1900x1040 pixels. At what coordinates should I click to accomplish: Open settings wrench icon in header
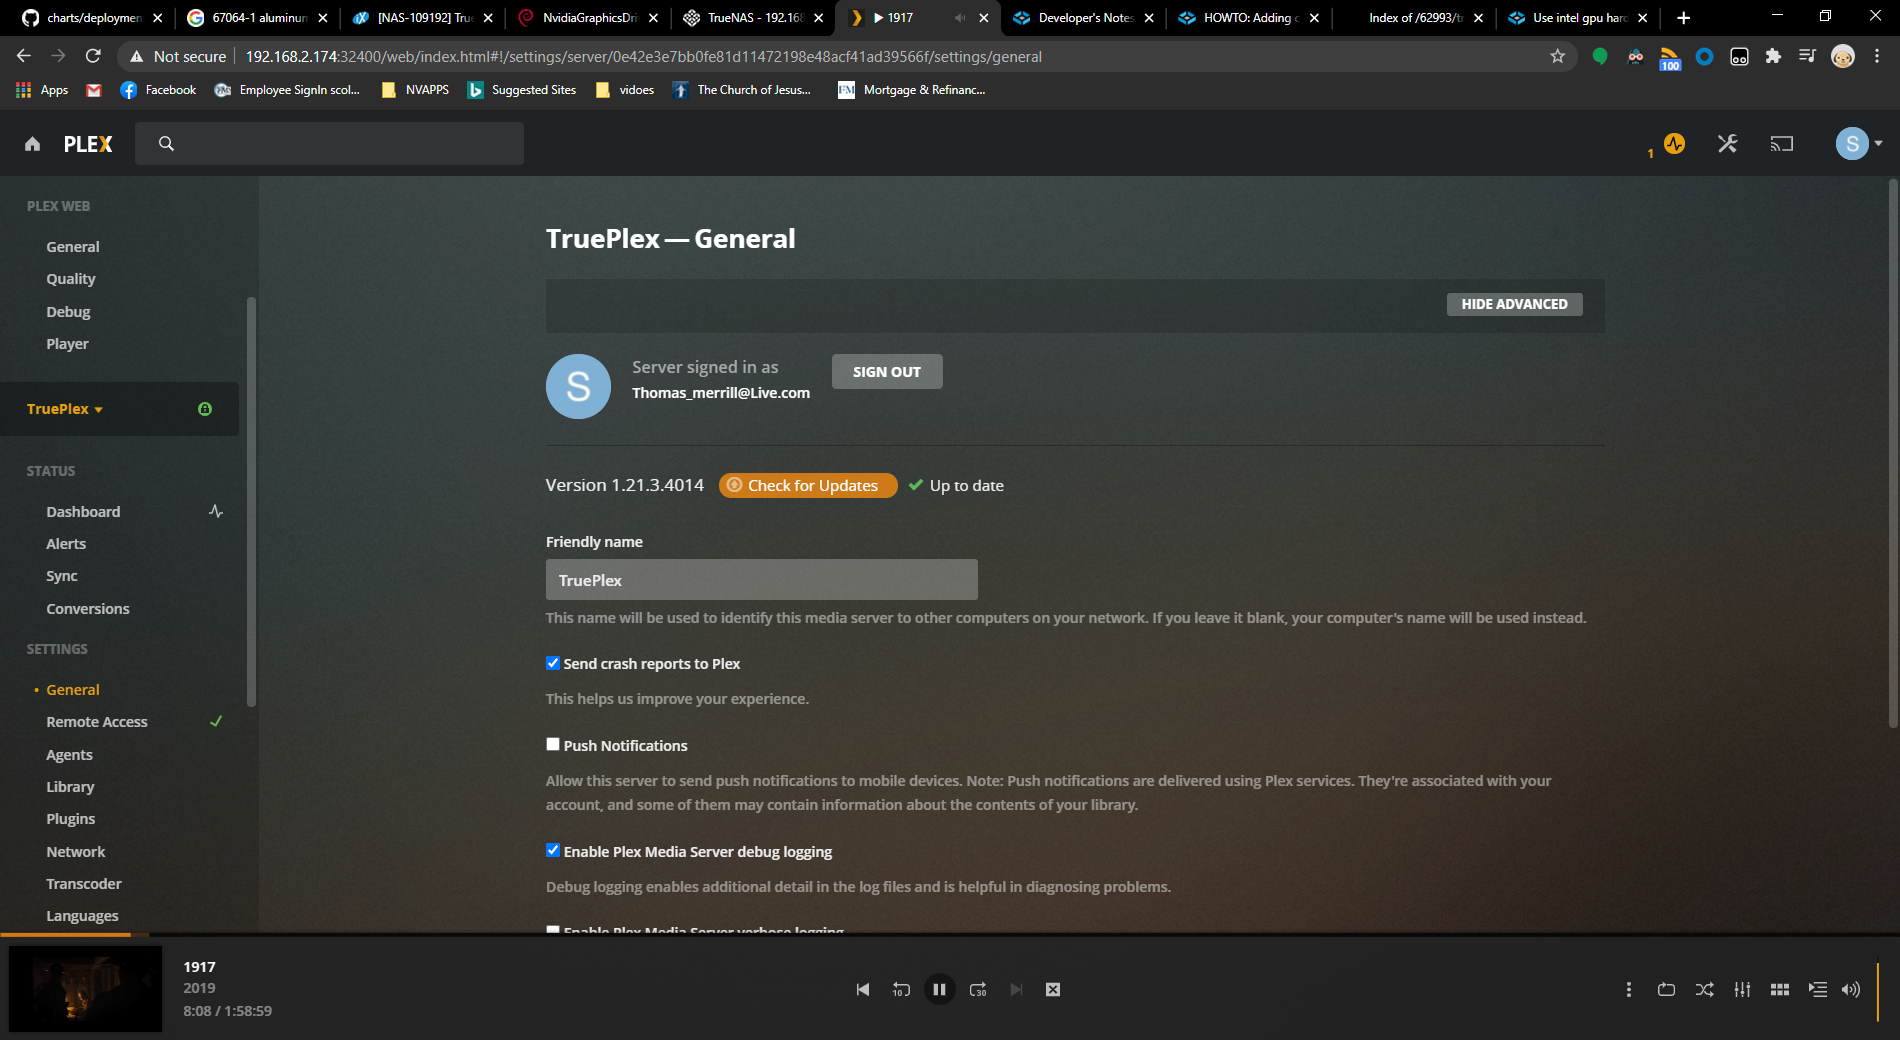[x=1727, y=144]
